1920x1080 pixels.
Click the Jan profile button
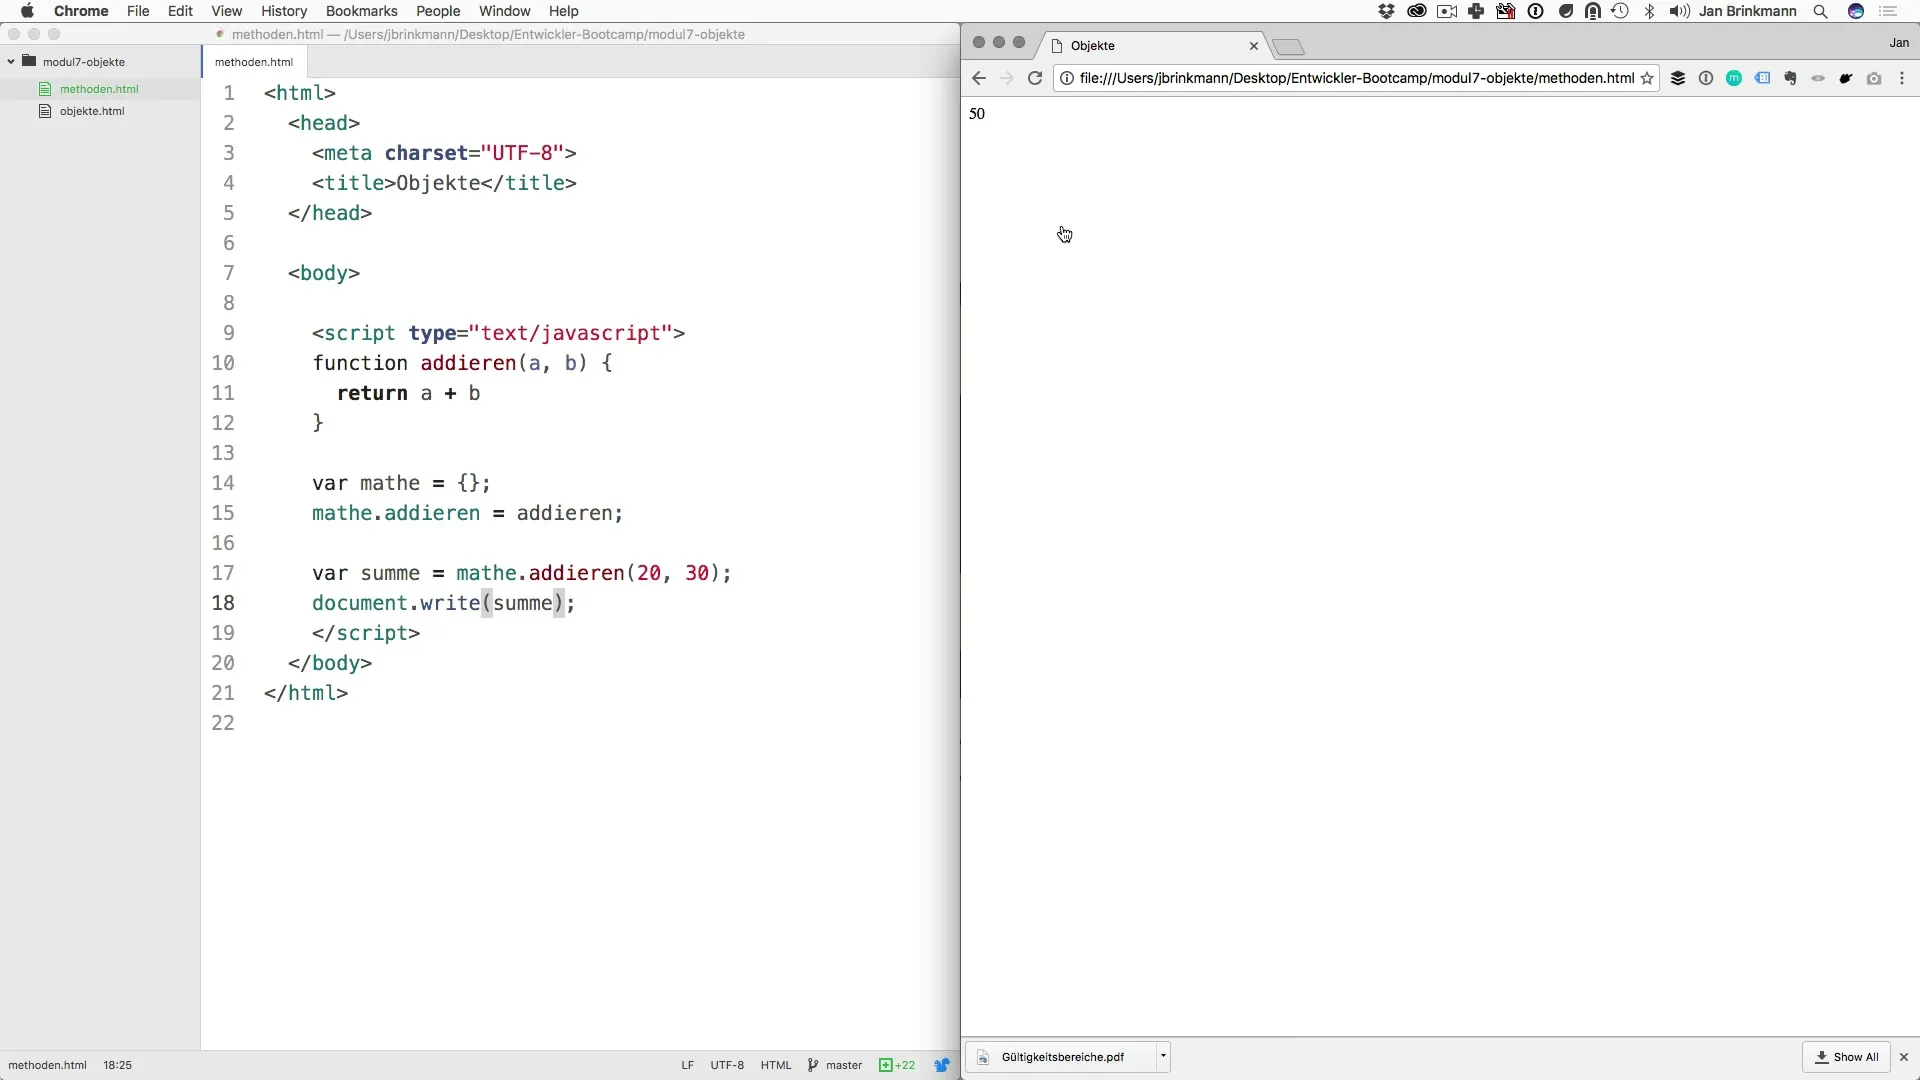point(1899,43)
